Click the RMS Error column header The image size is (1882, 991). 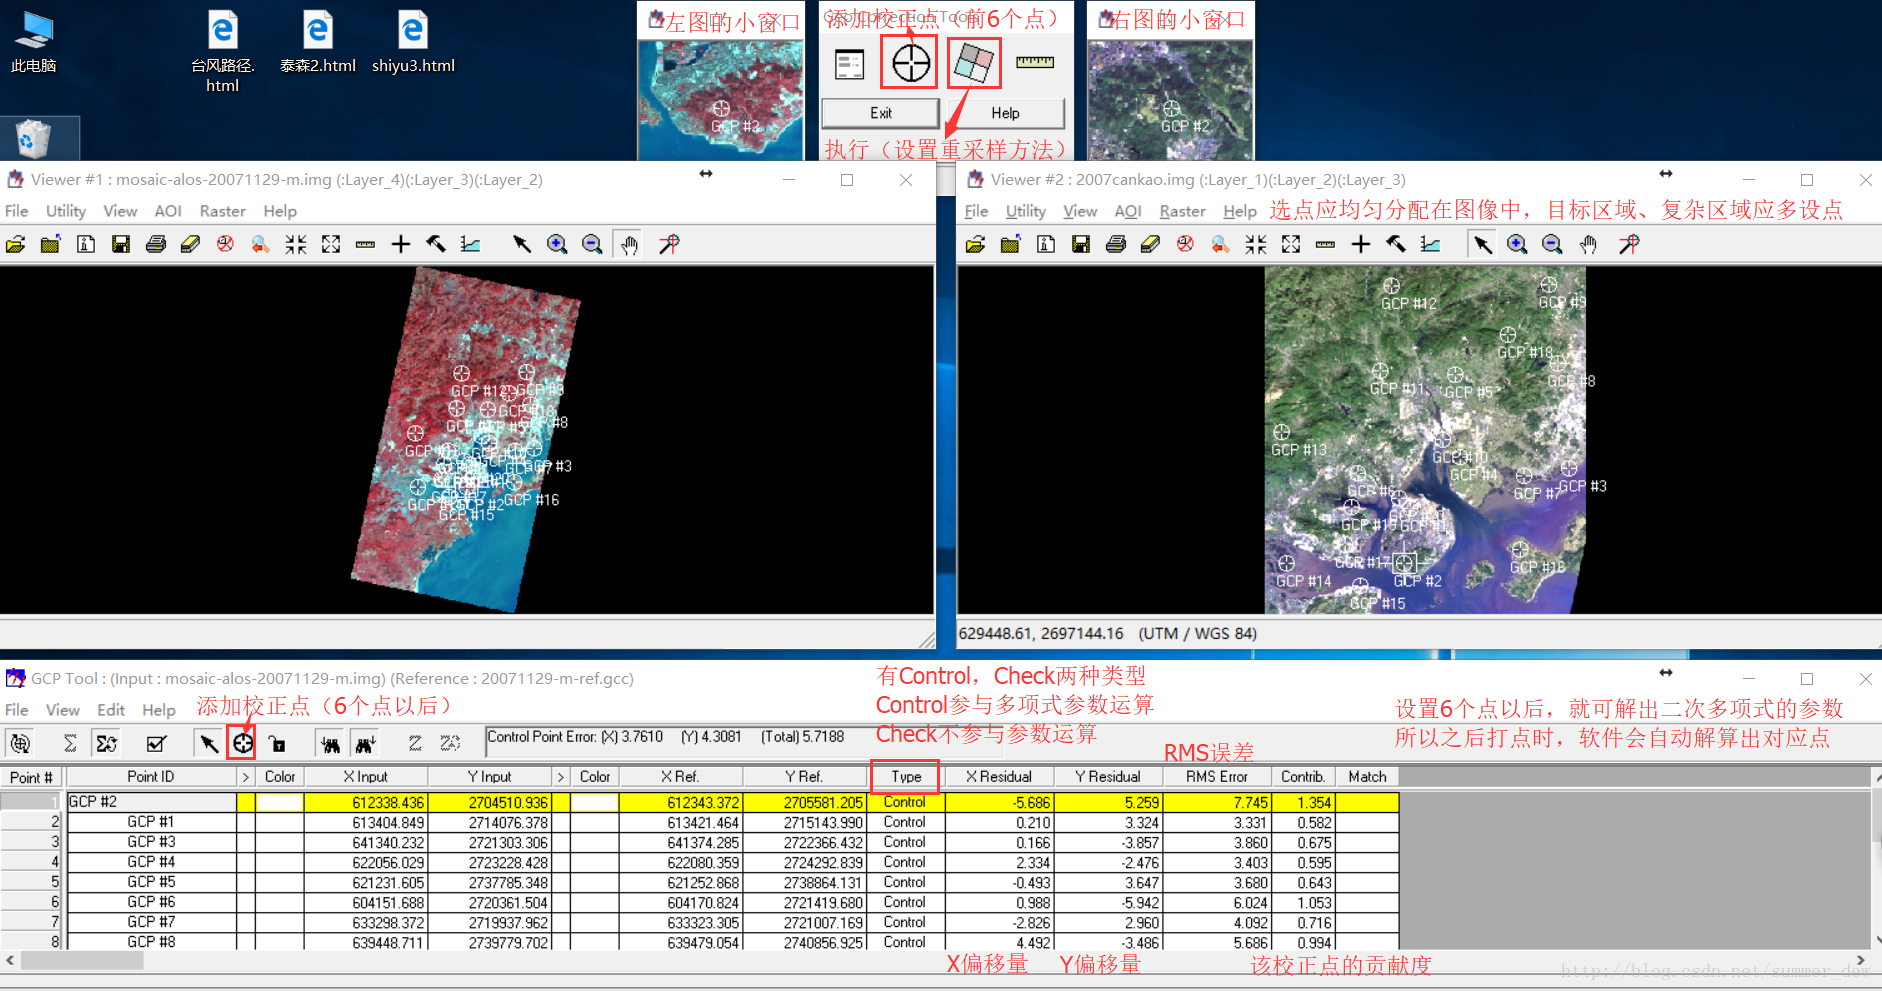1216,777
